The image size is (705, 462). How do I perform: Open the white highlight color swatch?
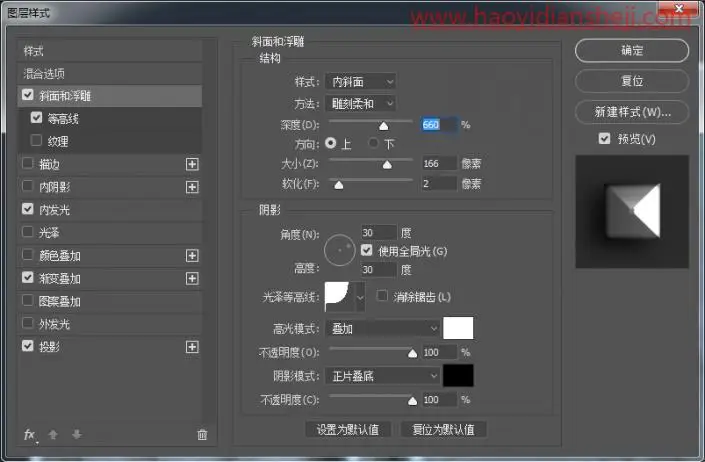tap(458, 328)
